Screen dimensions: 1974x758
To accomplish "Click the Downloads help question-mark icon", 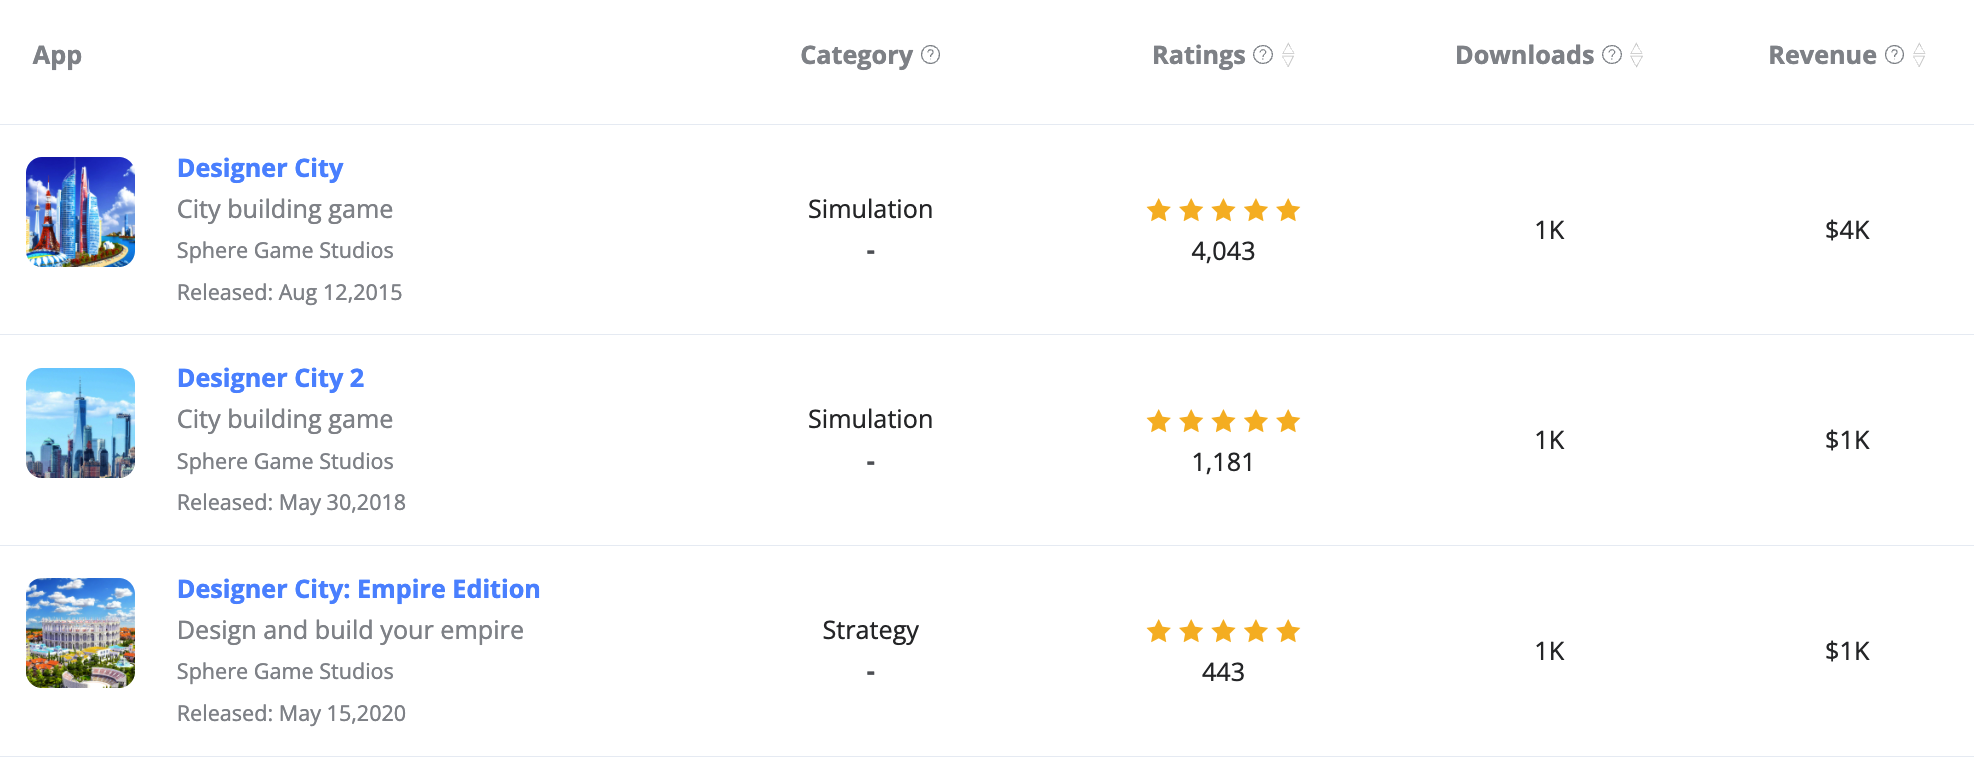I will (x=1612, y=55).
